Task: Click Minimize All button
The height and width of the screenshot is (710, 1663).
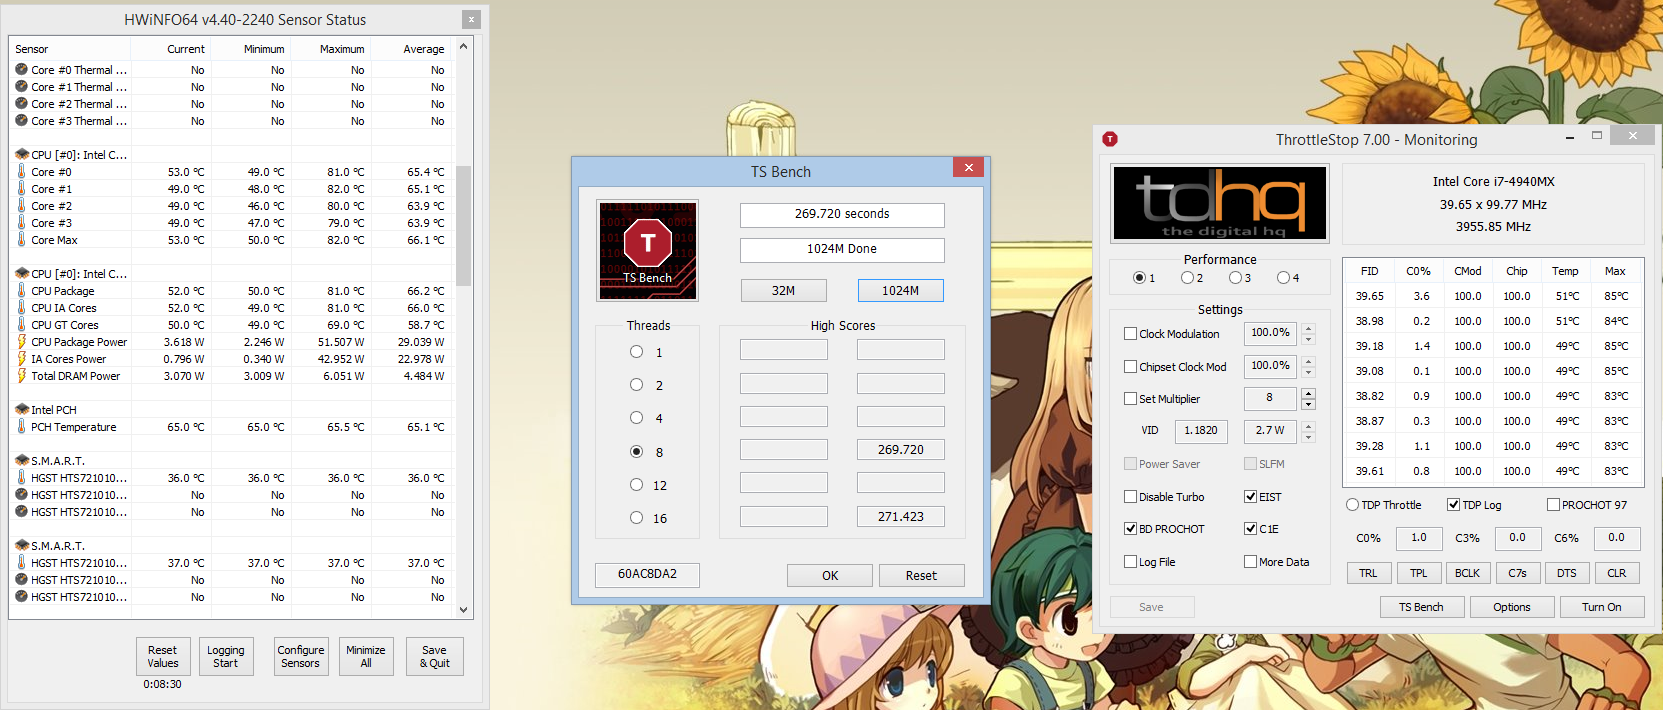Action: pyautogui.click(x=366, y=656)
